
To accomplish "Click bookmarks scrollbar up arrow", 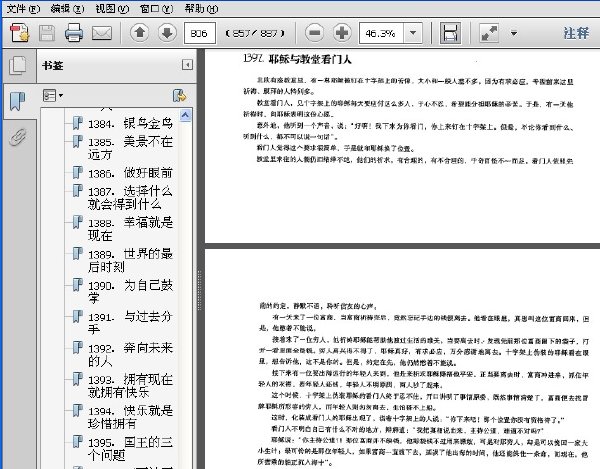I will 186,115.
